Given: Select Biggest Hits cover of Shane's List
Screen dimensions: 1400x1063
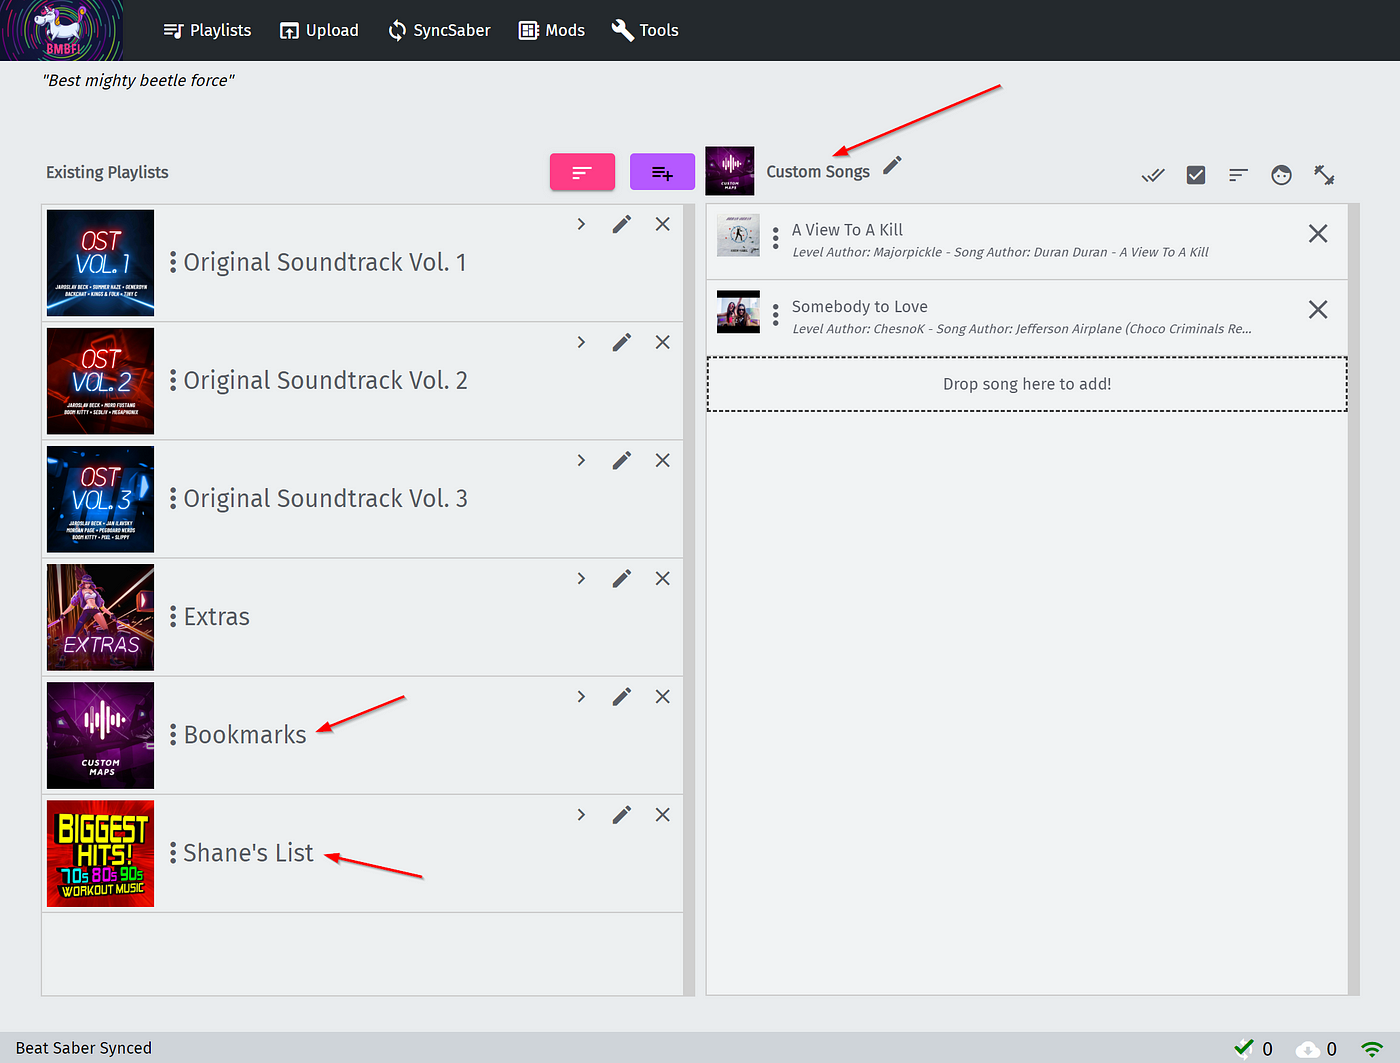Looking at the screenshot, I should 100,853.
